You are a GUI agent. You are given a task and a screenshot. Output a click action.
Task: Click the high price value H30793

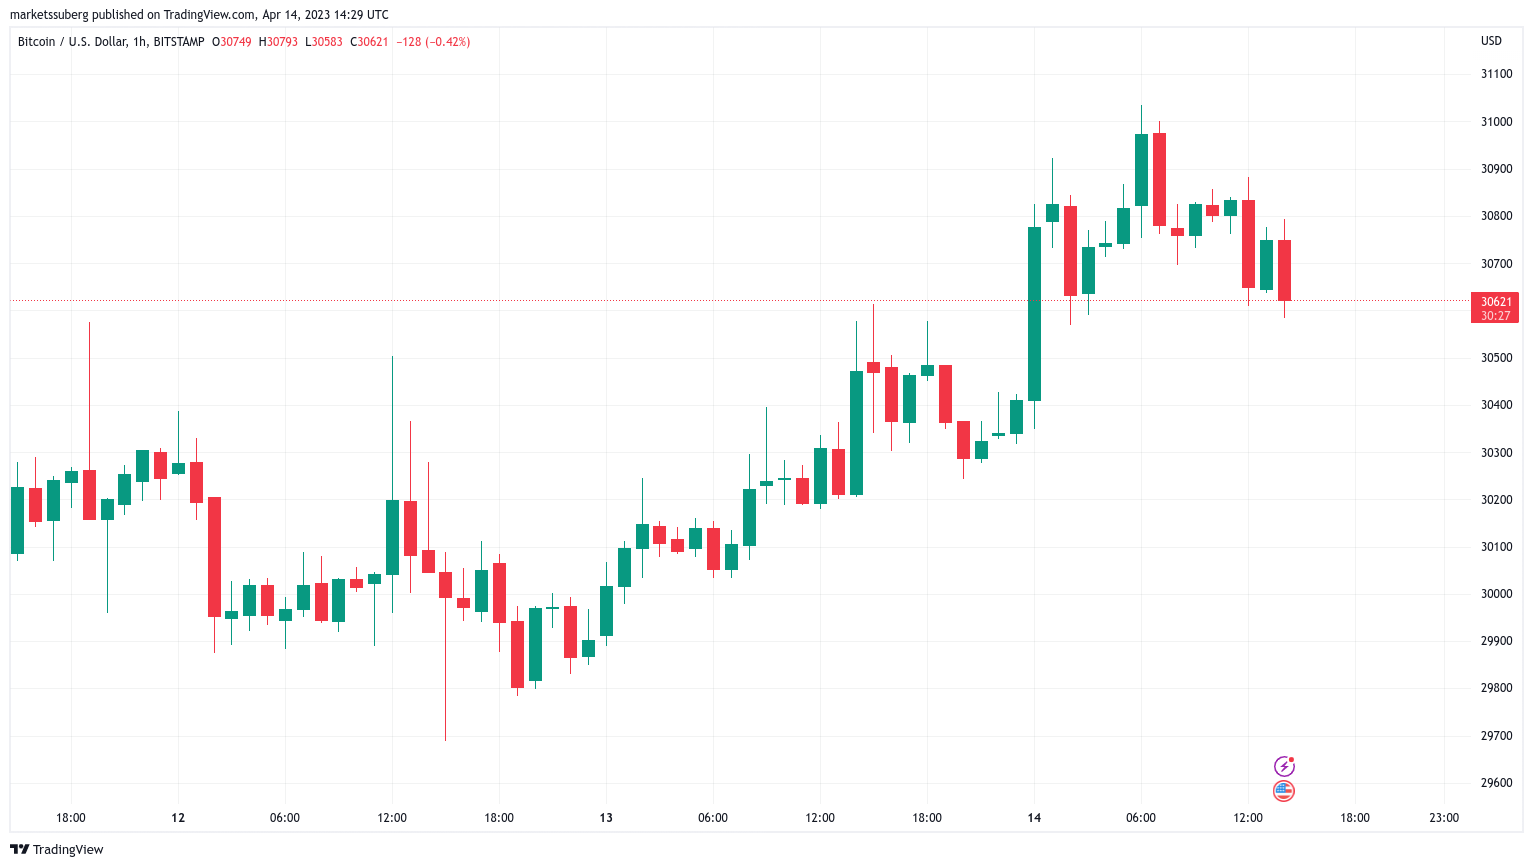click(x=278, y=42)
